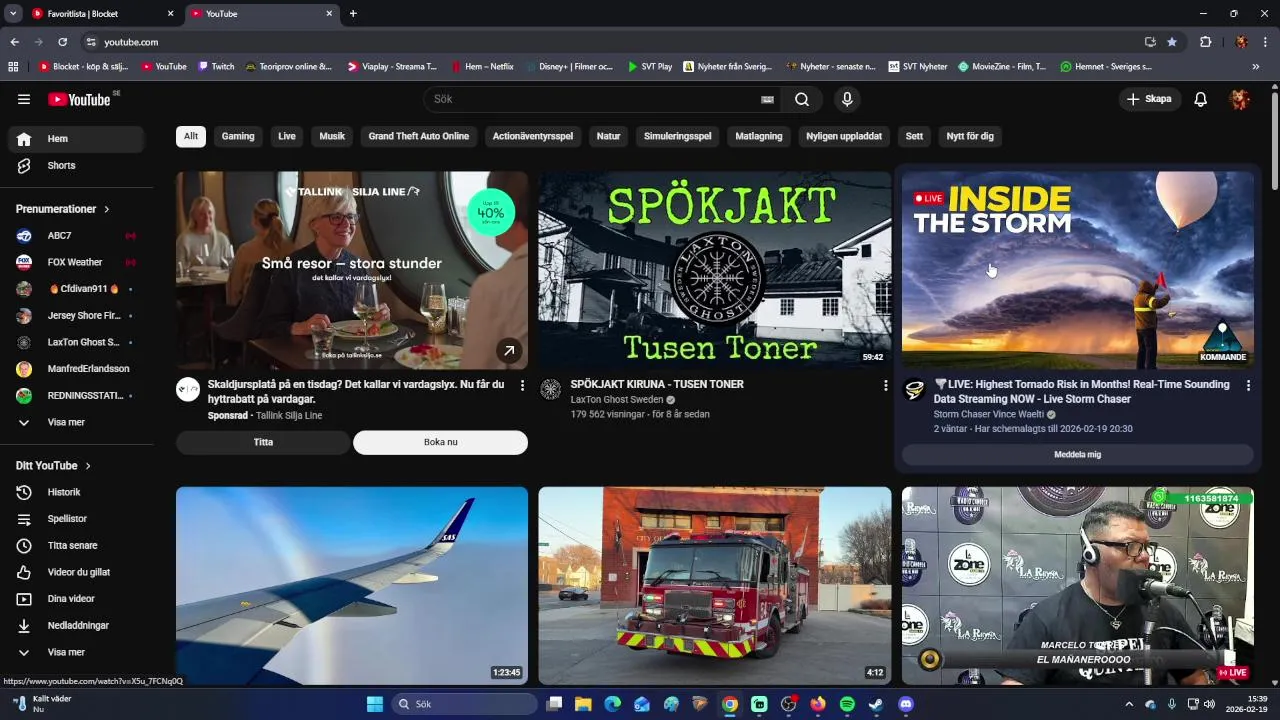
Task: Open Shorts in the sidebar
Action: click(x=76, y=165)
